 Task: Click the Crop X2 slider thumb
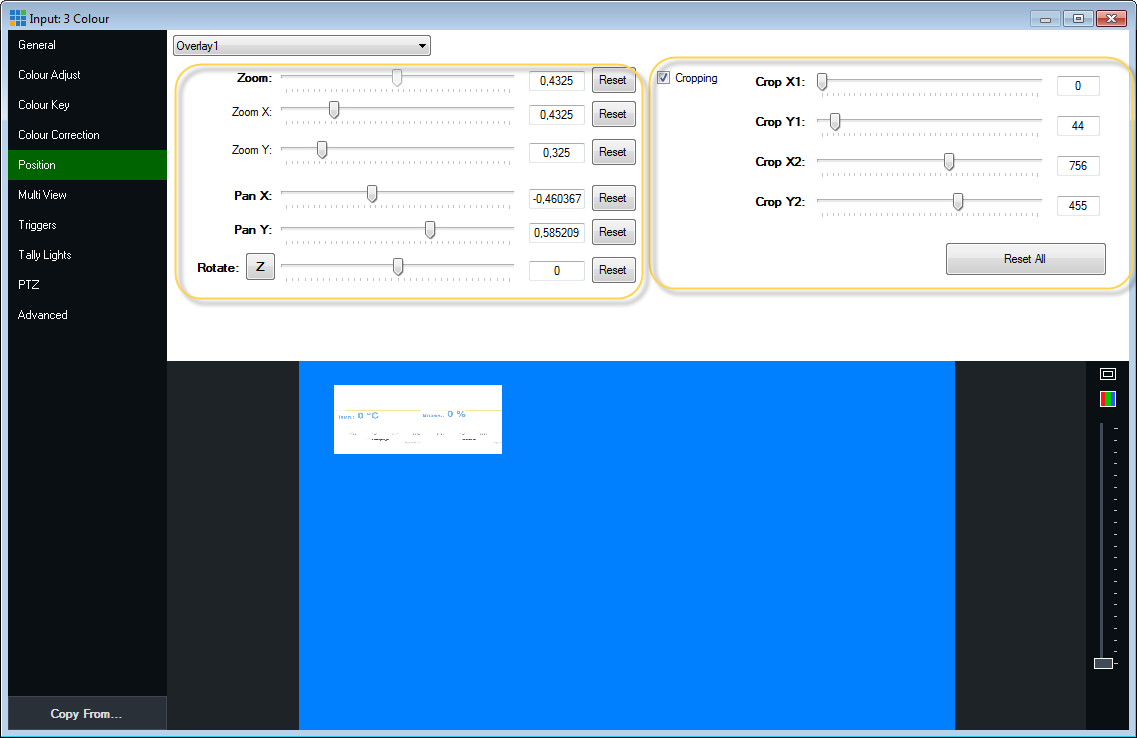pos(949,162)
